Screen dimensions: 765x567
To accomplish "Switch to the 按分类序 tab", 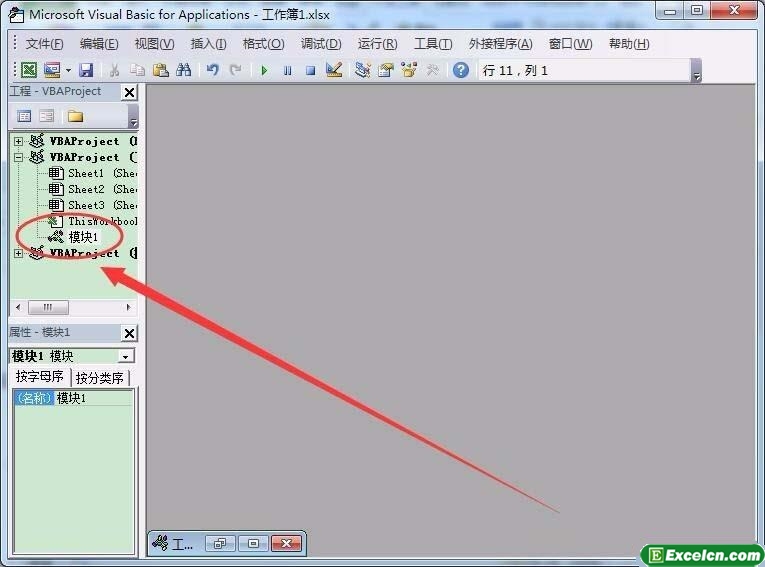I will pyautogui.click(x=100, y=378).
